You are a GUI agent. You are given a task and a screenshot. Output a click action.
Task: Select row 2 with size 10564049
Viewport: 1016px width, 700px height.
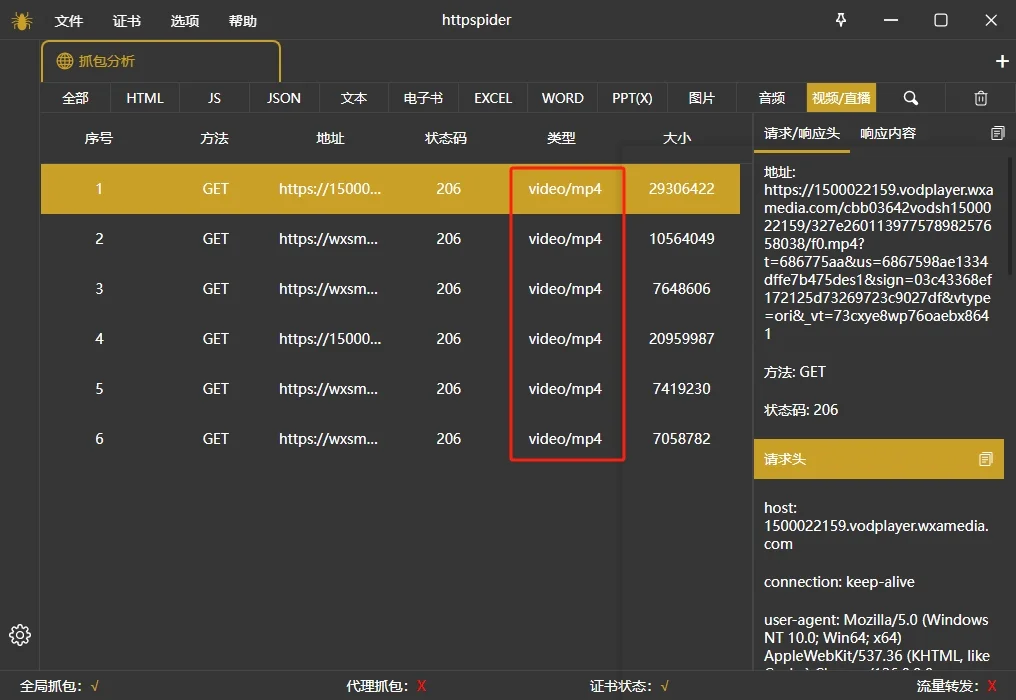coord(390,239)
